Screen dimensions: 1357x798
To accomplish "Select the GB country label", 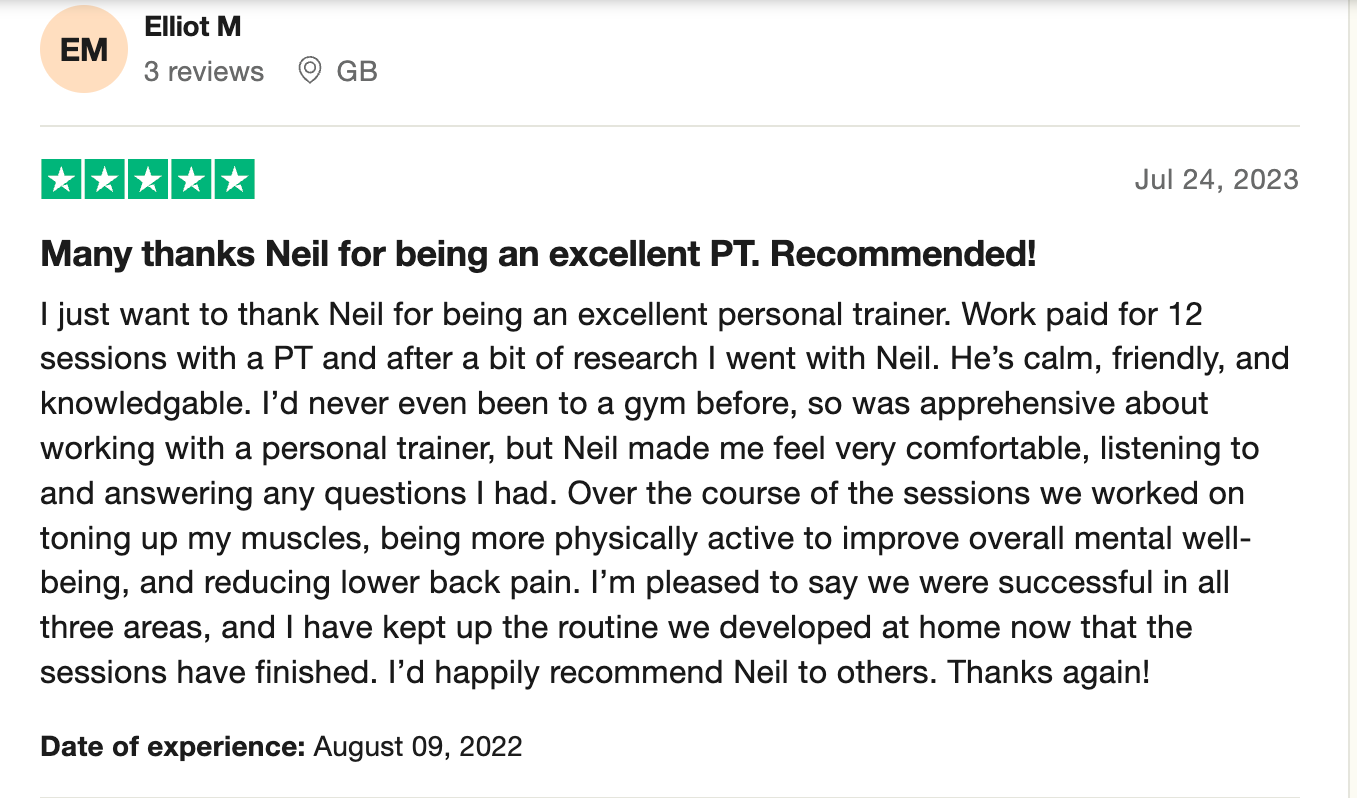I will click(357, 72).
